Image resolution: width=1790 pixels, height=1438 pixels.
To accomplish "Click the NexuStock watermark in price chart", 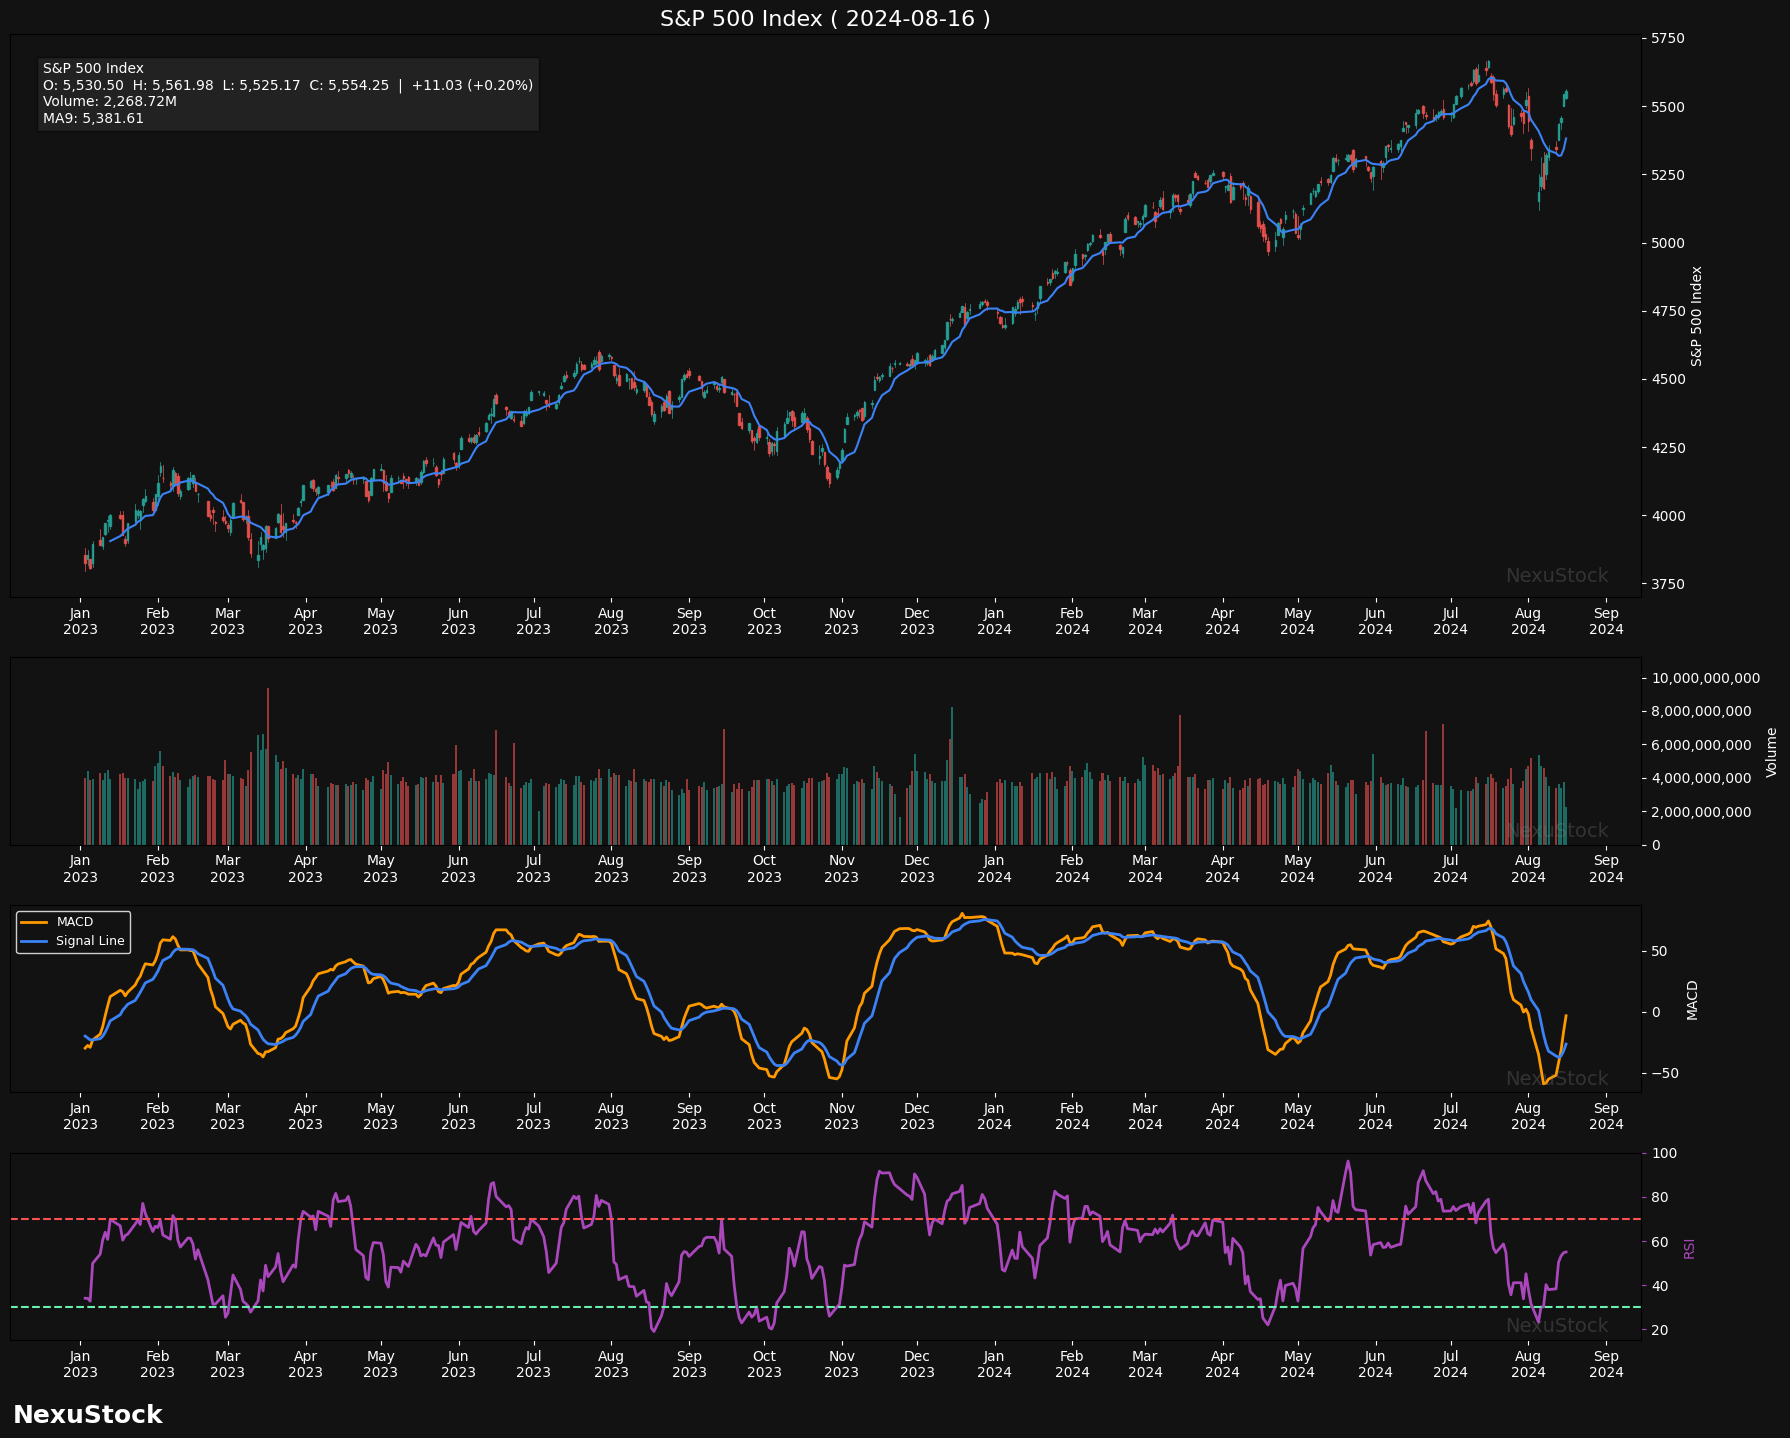I will point(1556,576).
